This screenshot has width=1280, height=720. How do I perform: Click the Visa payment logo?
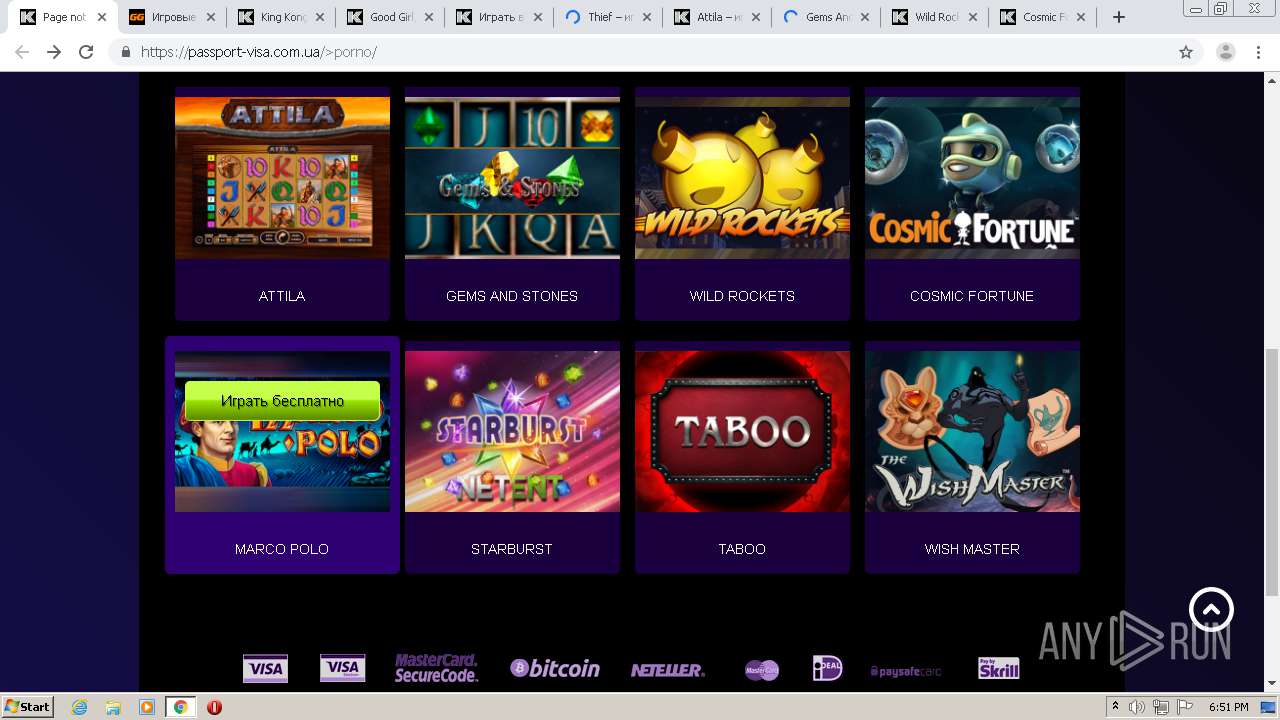point(265,669)
